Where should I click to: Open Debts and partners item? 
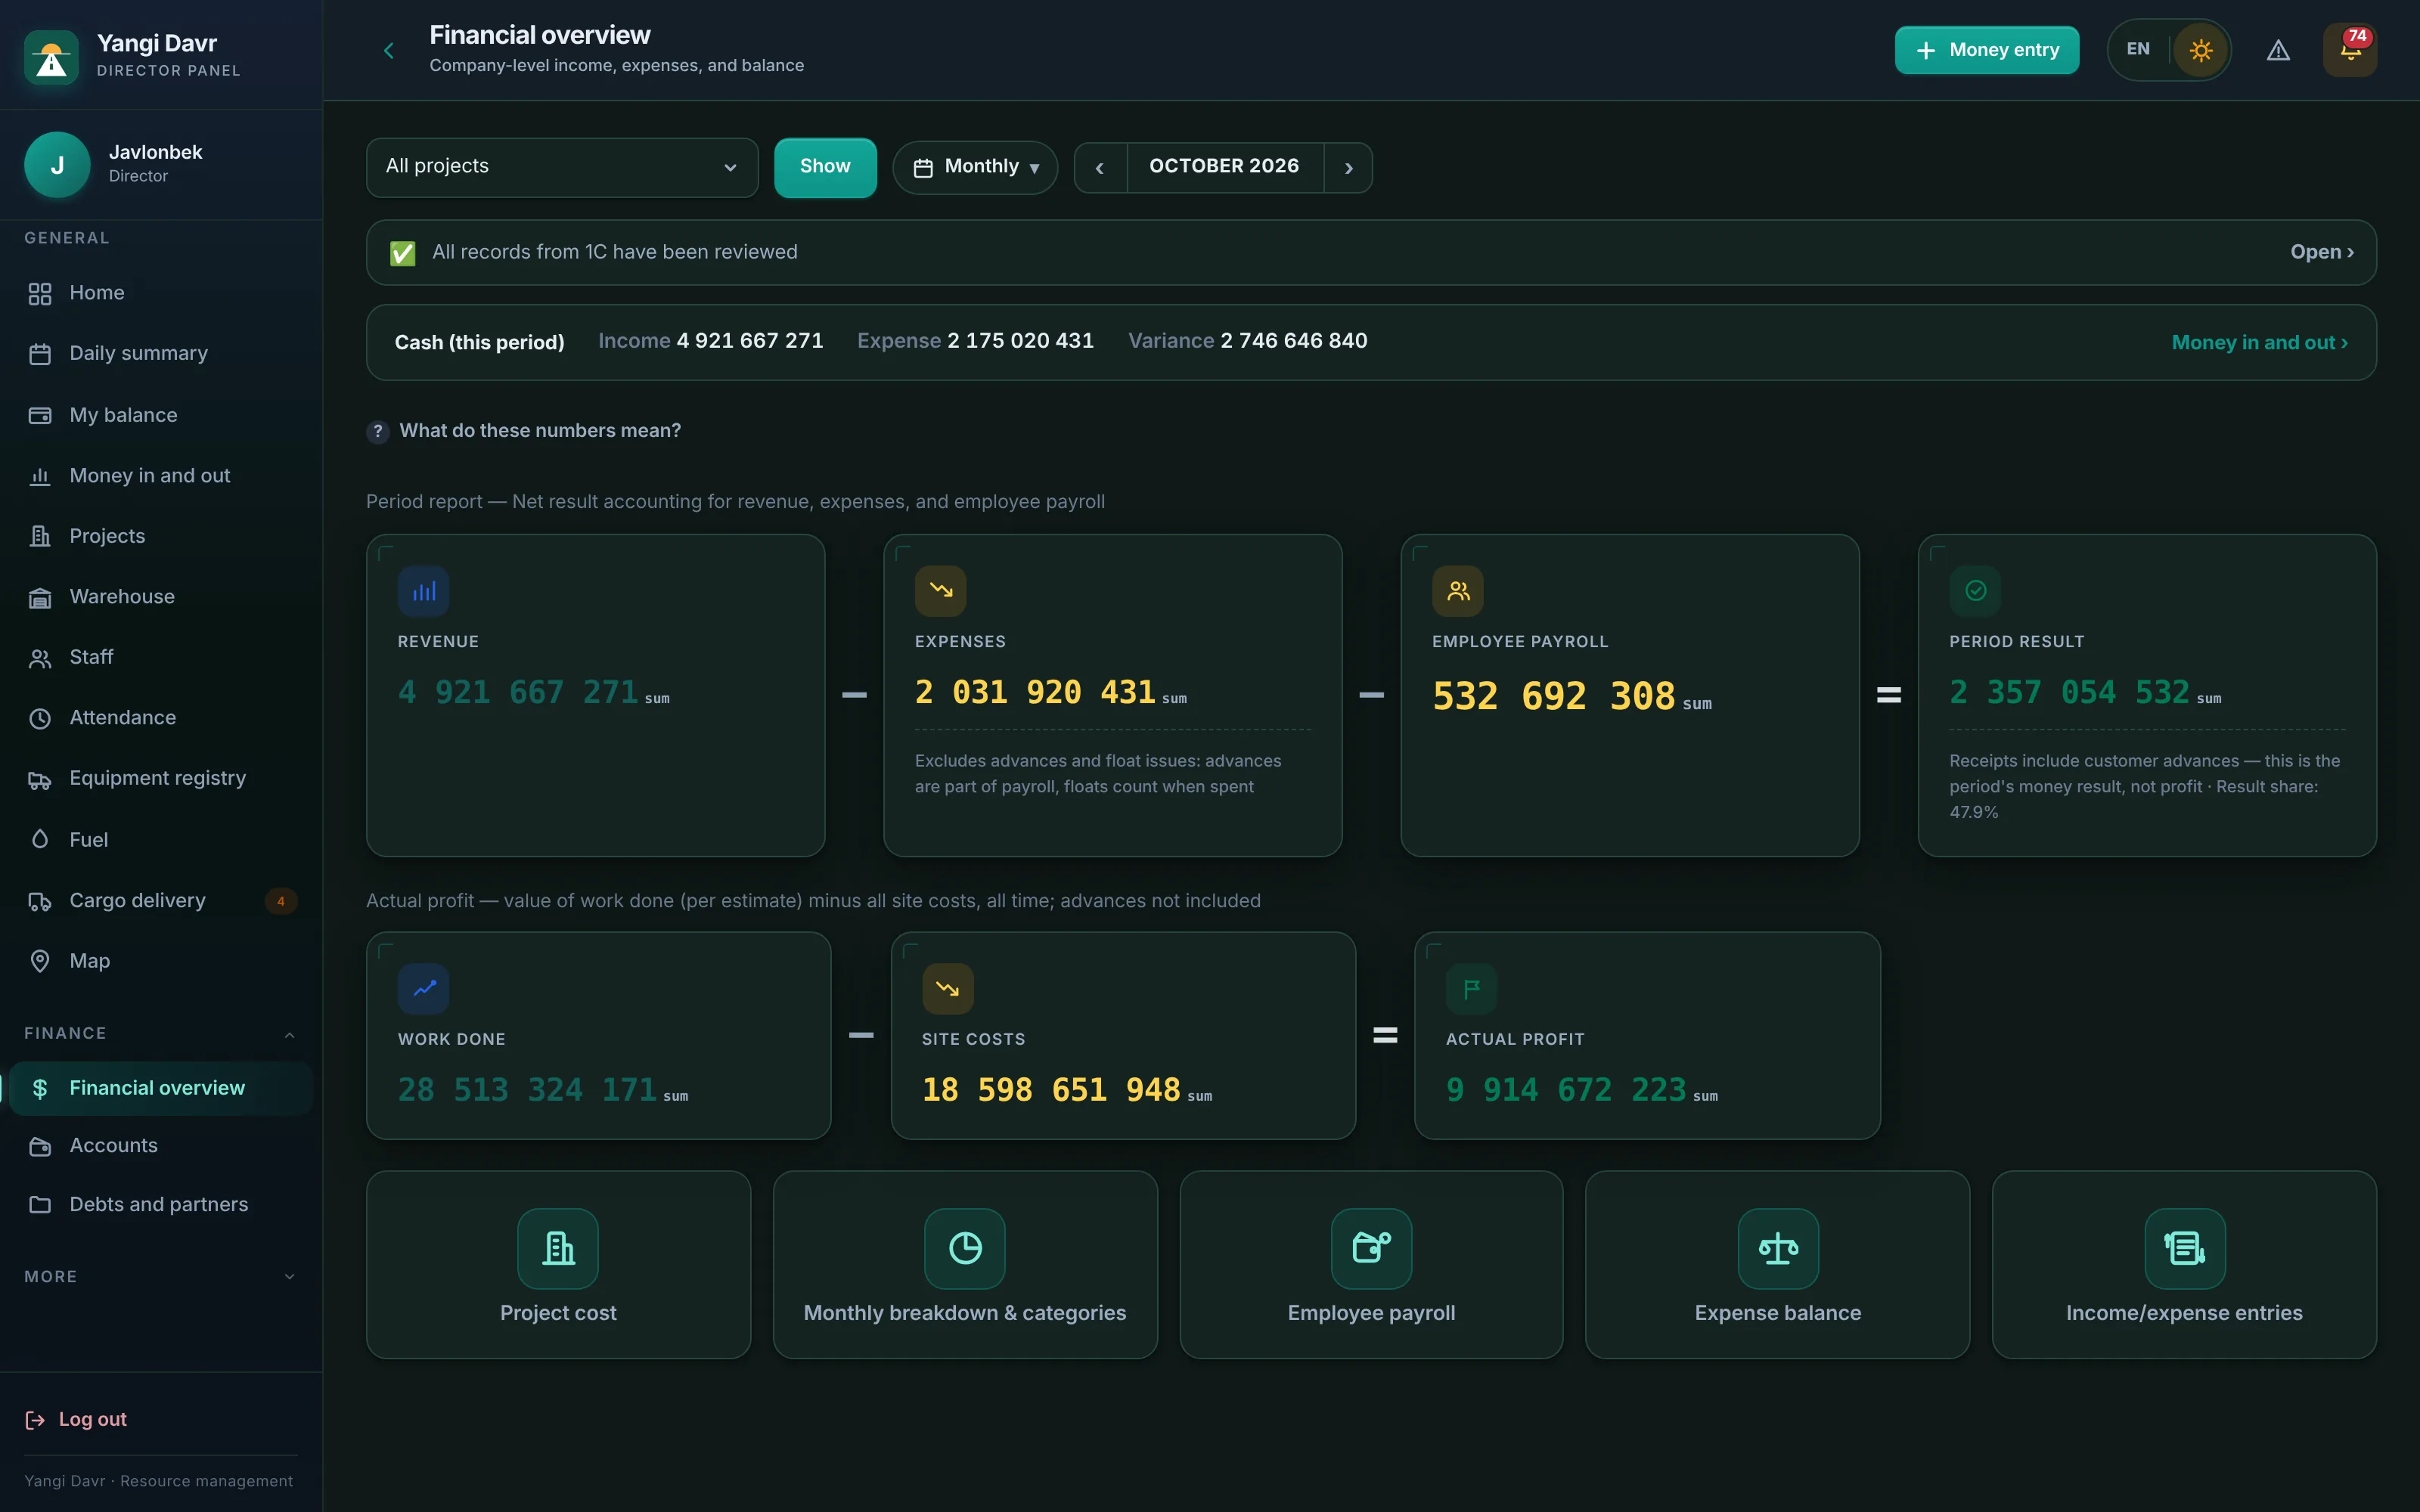tap(160, 1205)
